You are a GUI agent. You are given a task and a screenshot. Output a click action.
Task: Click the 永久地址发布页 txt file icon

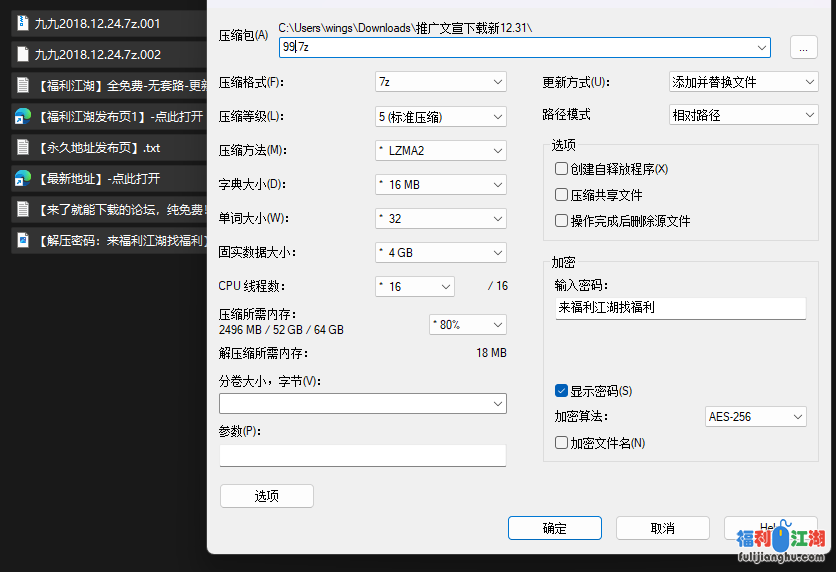22,147
